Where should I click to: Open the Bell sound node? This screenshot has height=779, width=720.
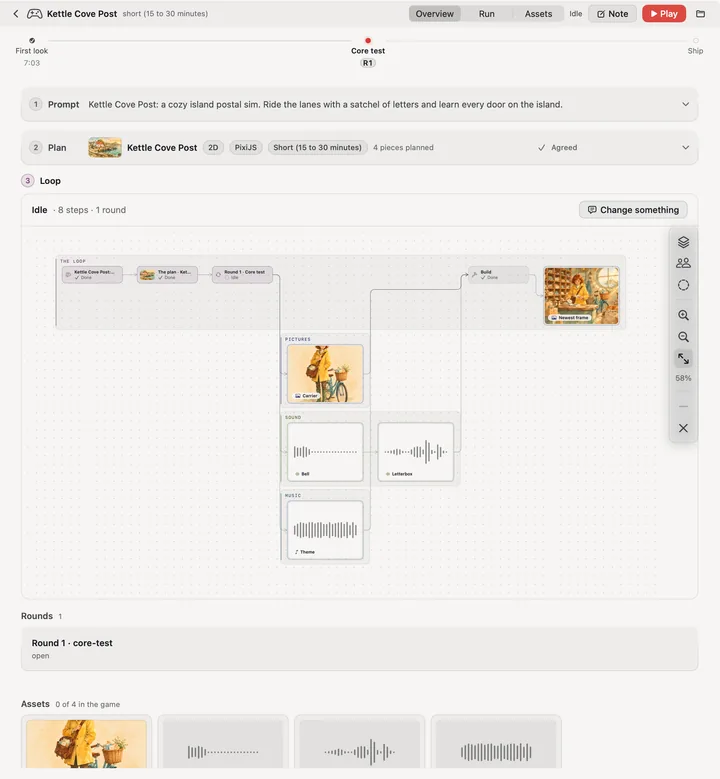point(325,452)
